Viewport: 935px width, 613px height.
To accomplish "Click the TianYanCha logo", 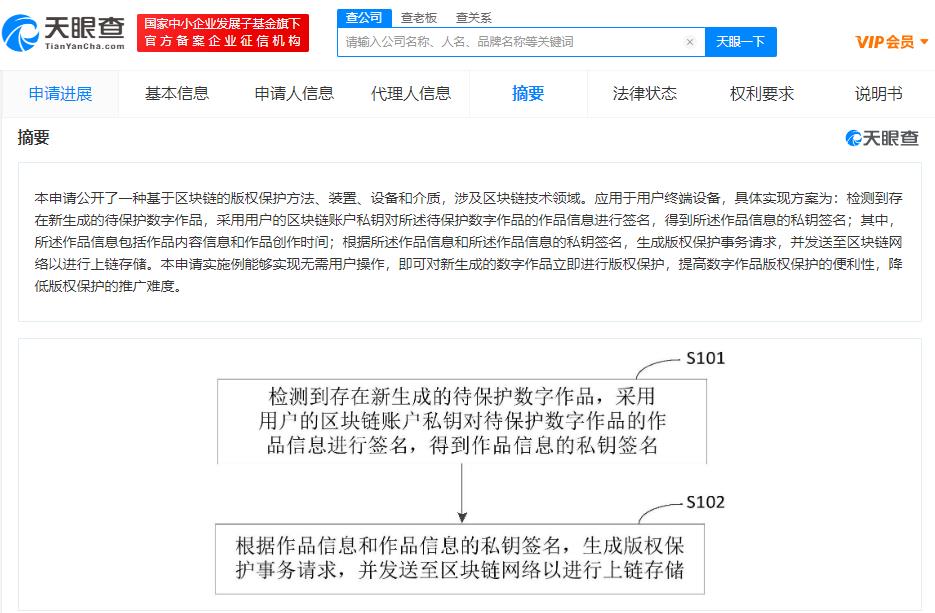I will point(64,33).
